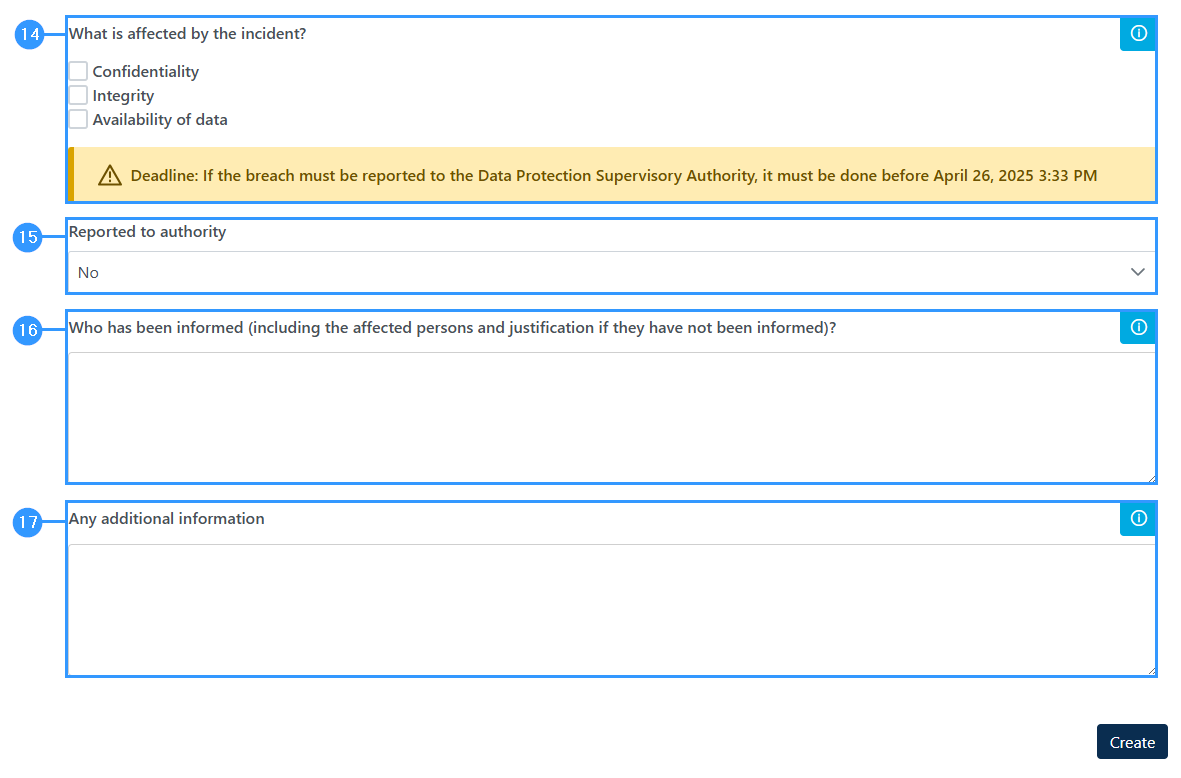The height and width of the screenshot is (778, 1181).
Task: Click the Create button
Action: [x=1132, y=743]
